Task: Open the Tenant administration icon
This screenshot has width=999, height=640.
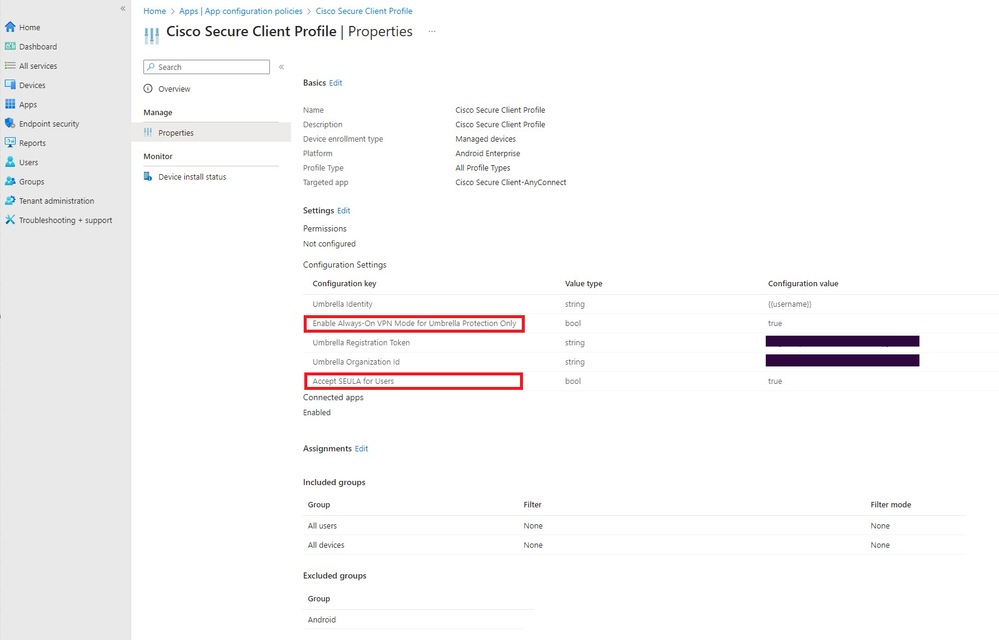Action: click(10, 201)
